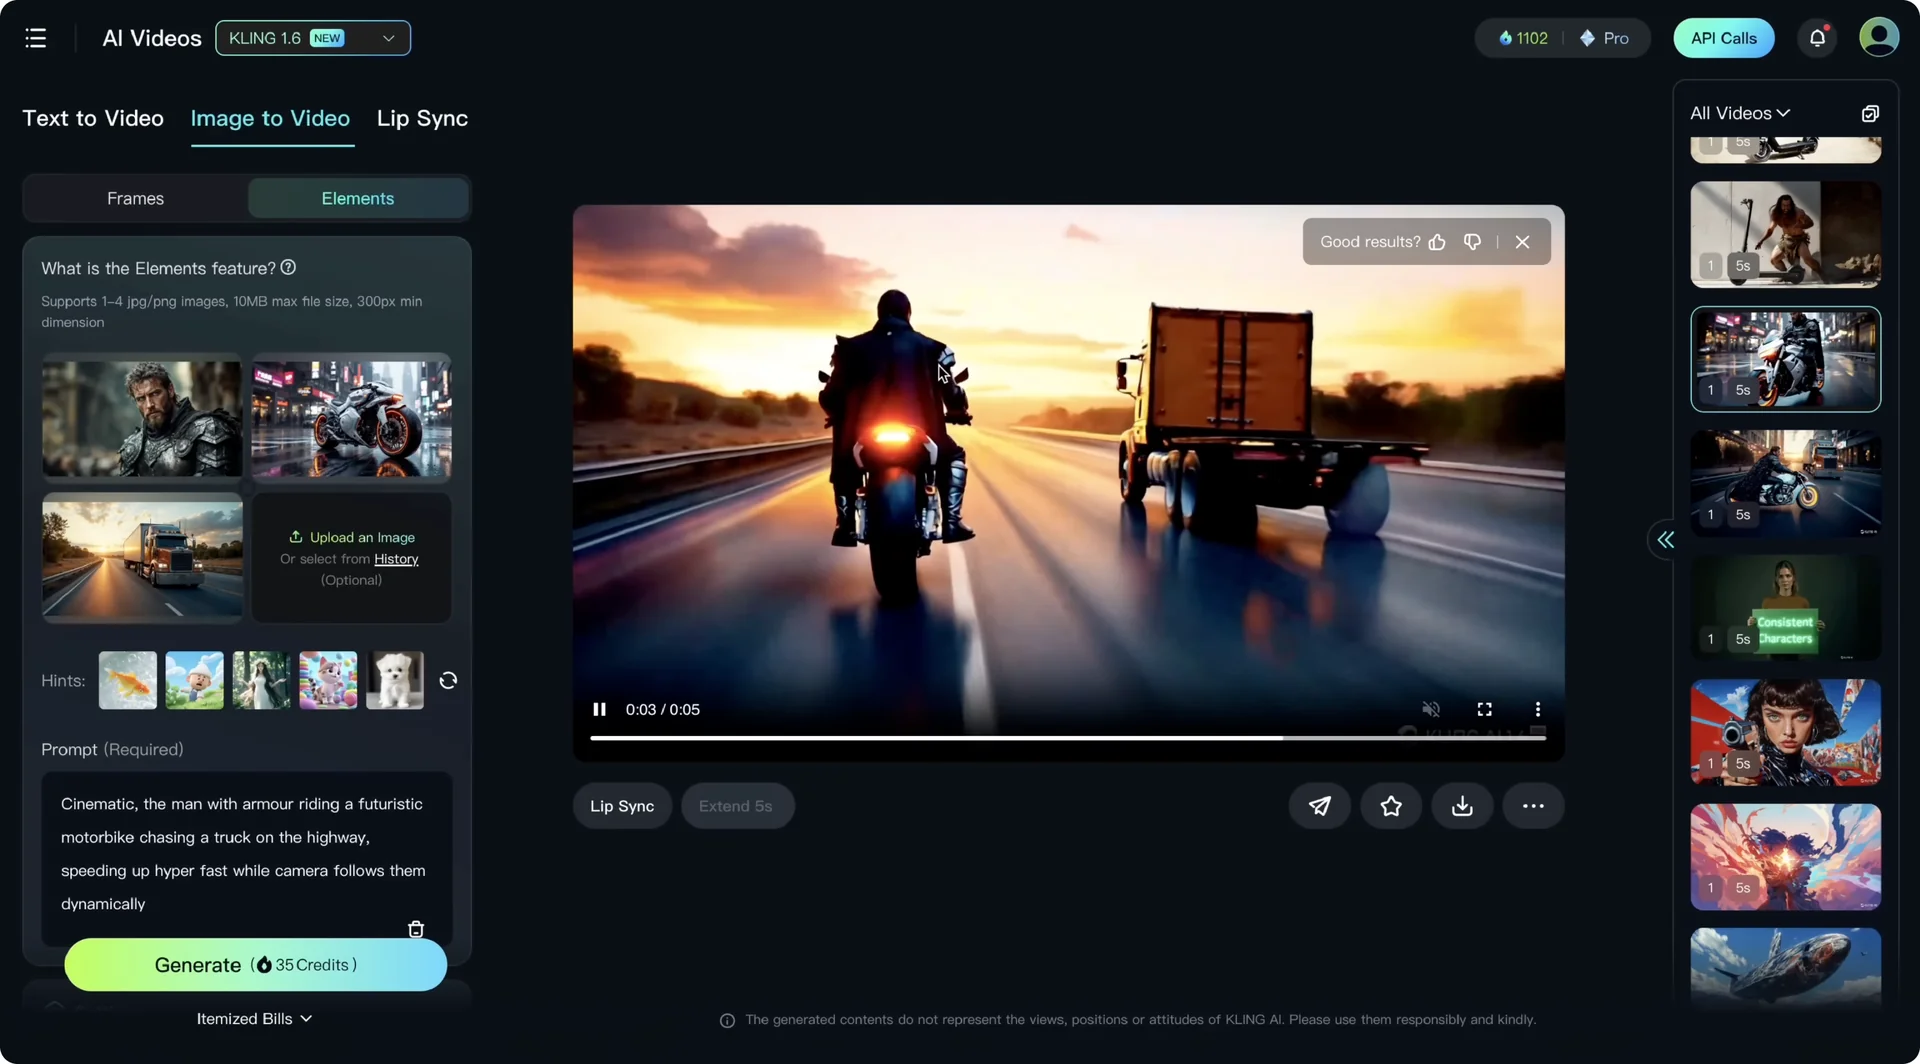1920x1064 pixels.
Task: Pause the playing video
Action: click(x=599, y=709)
